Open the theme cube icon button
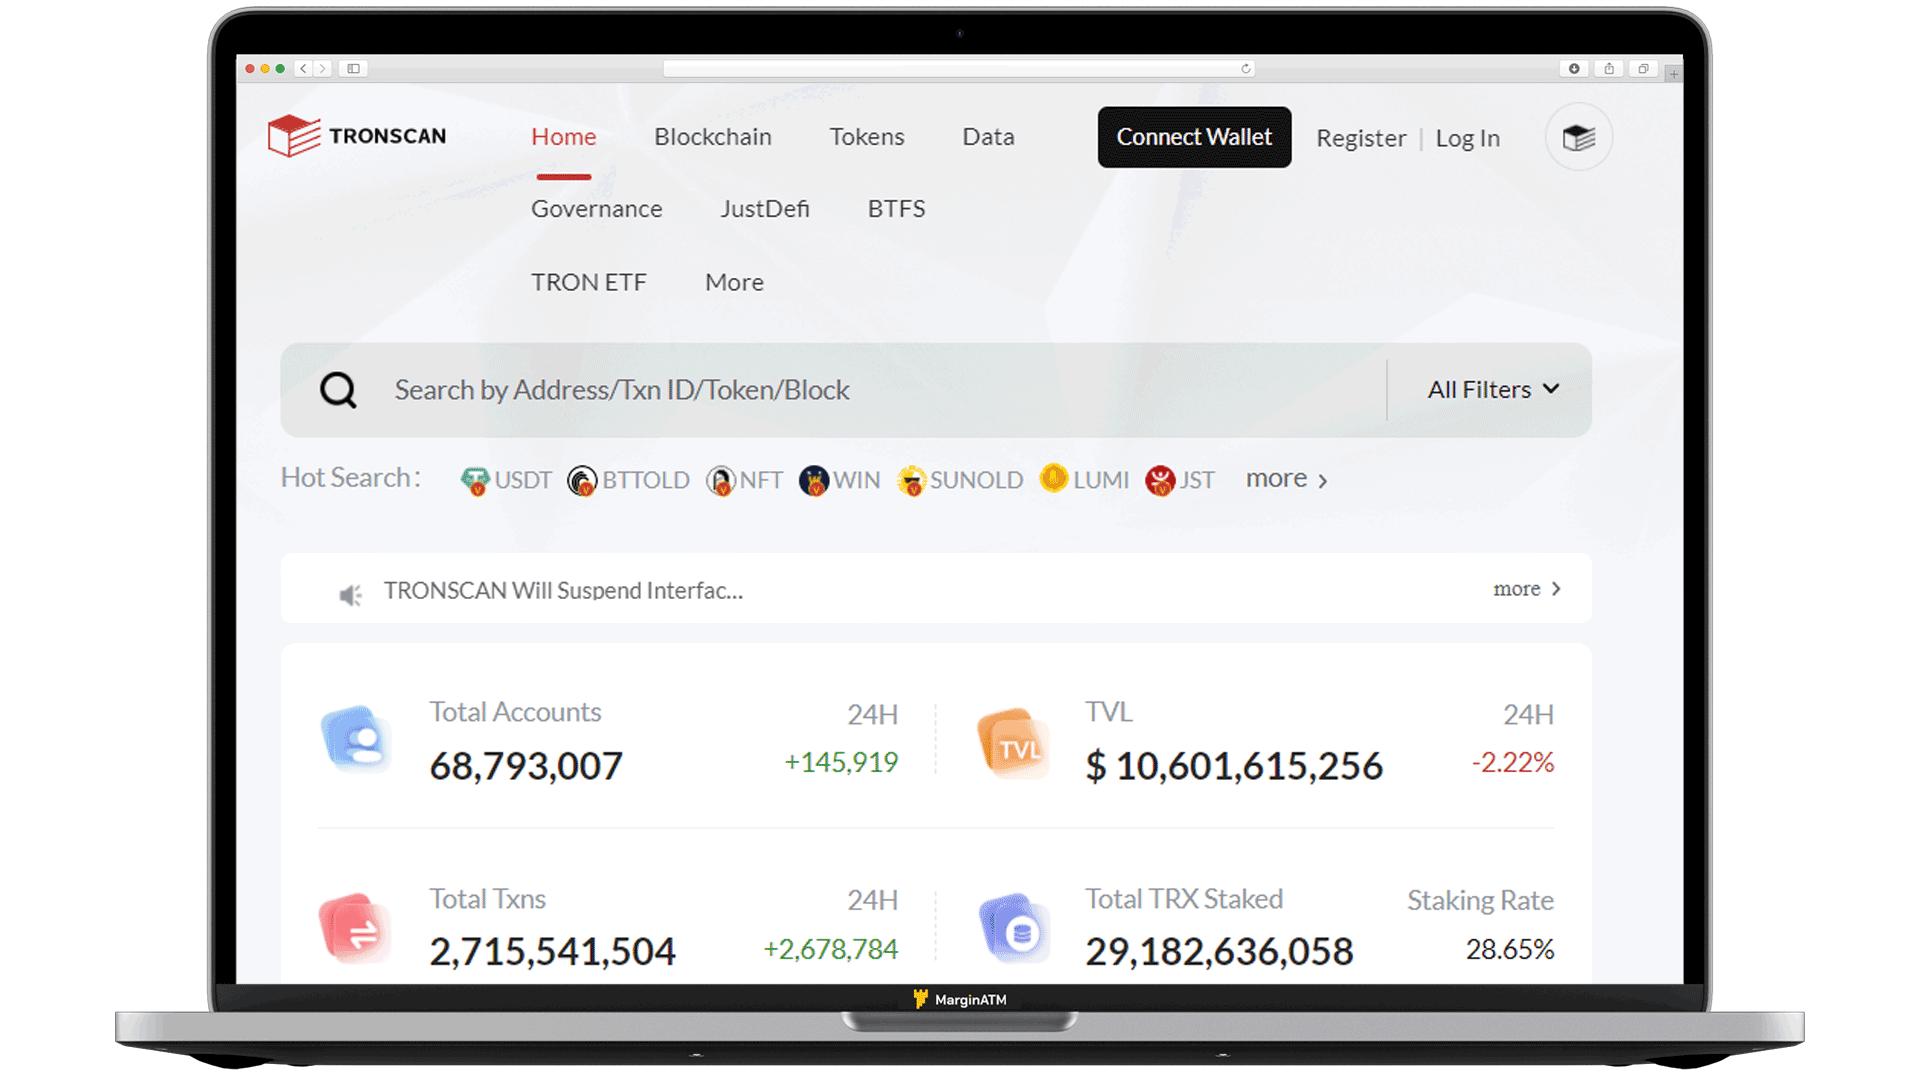Viewport: 1920px width, 1080px height. (1578, 137)
